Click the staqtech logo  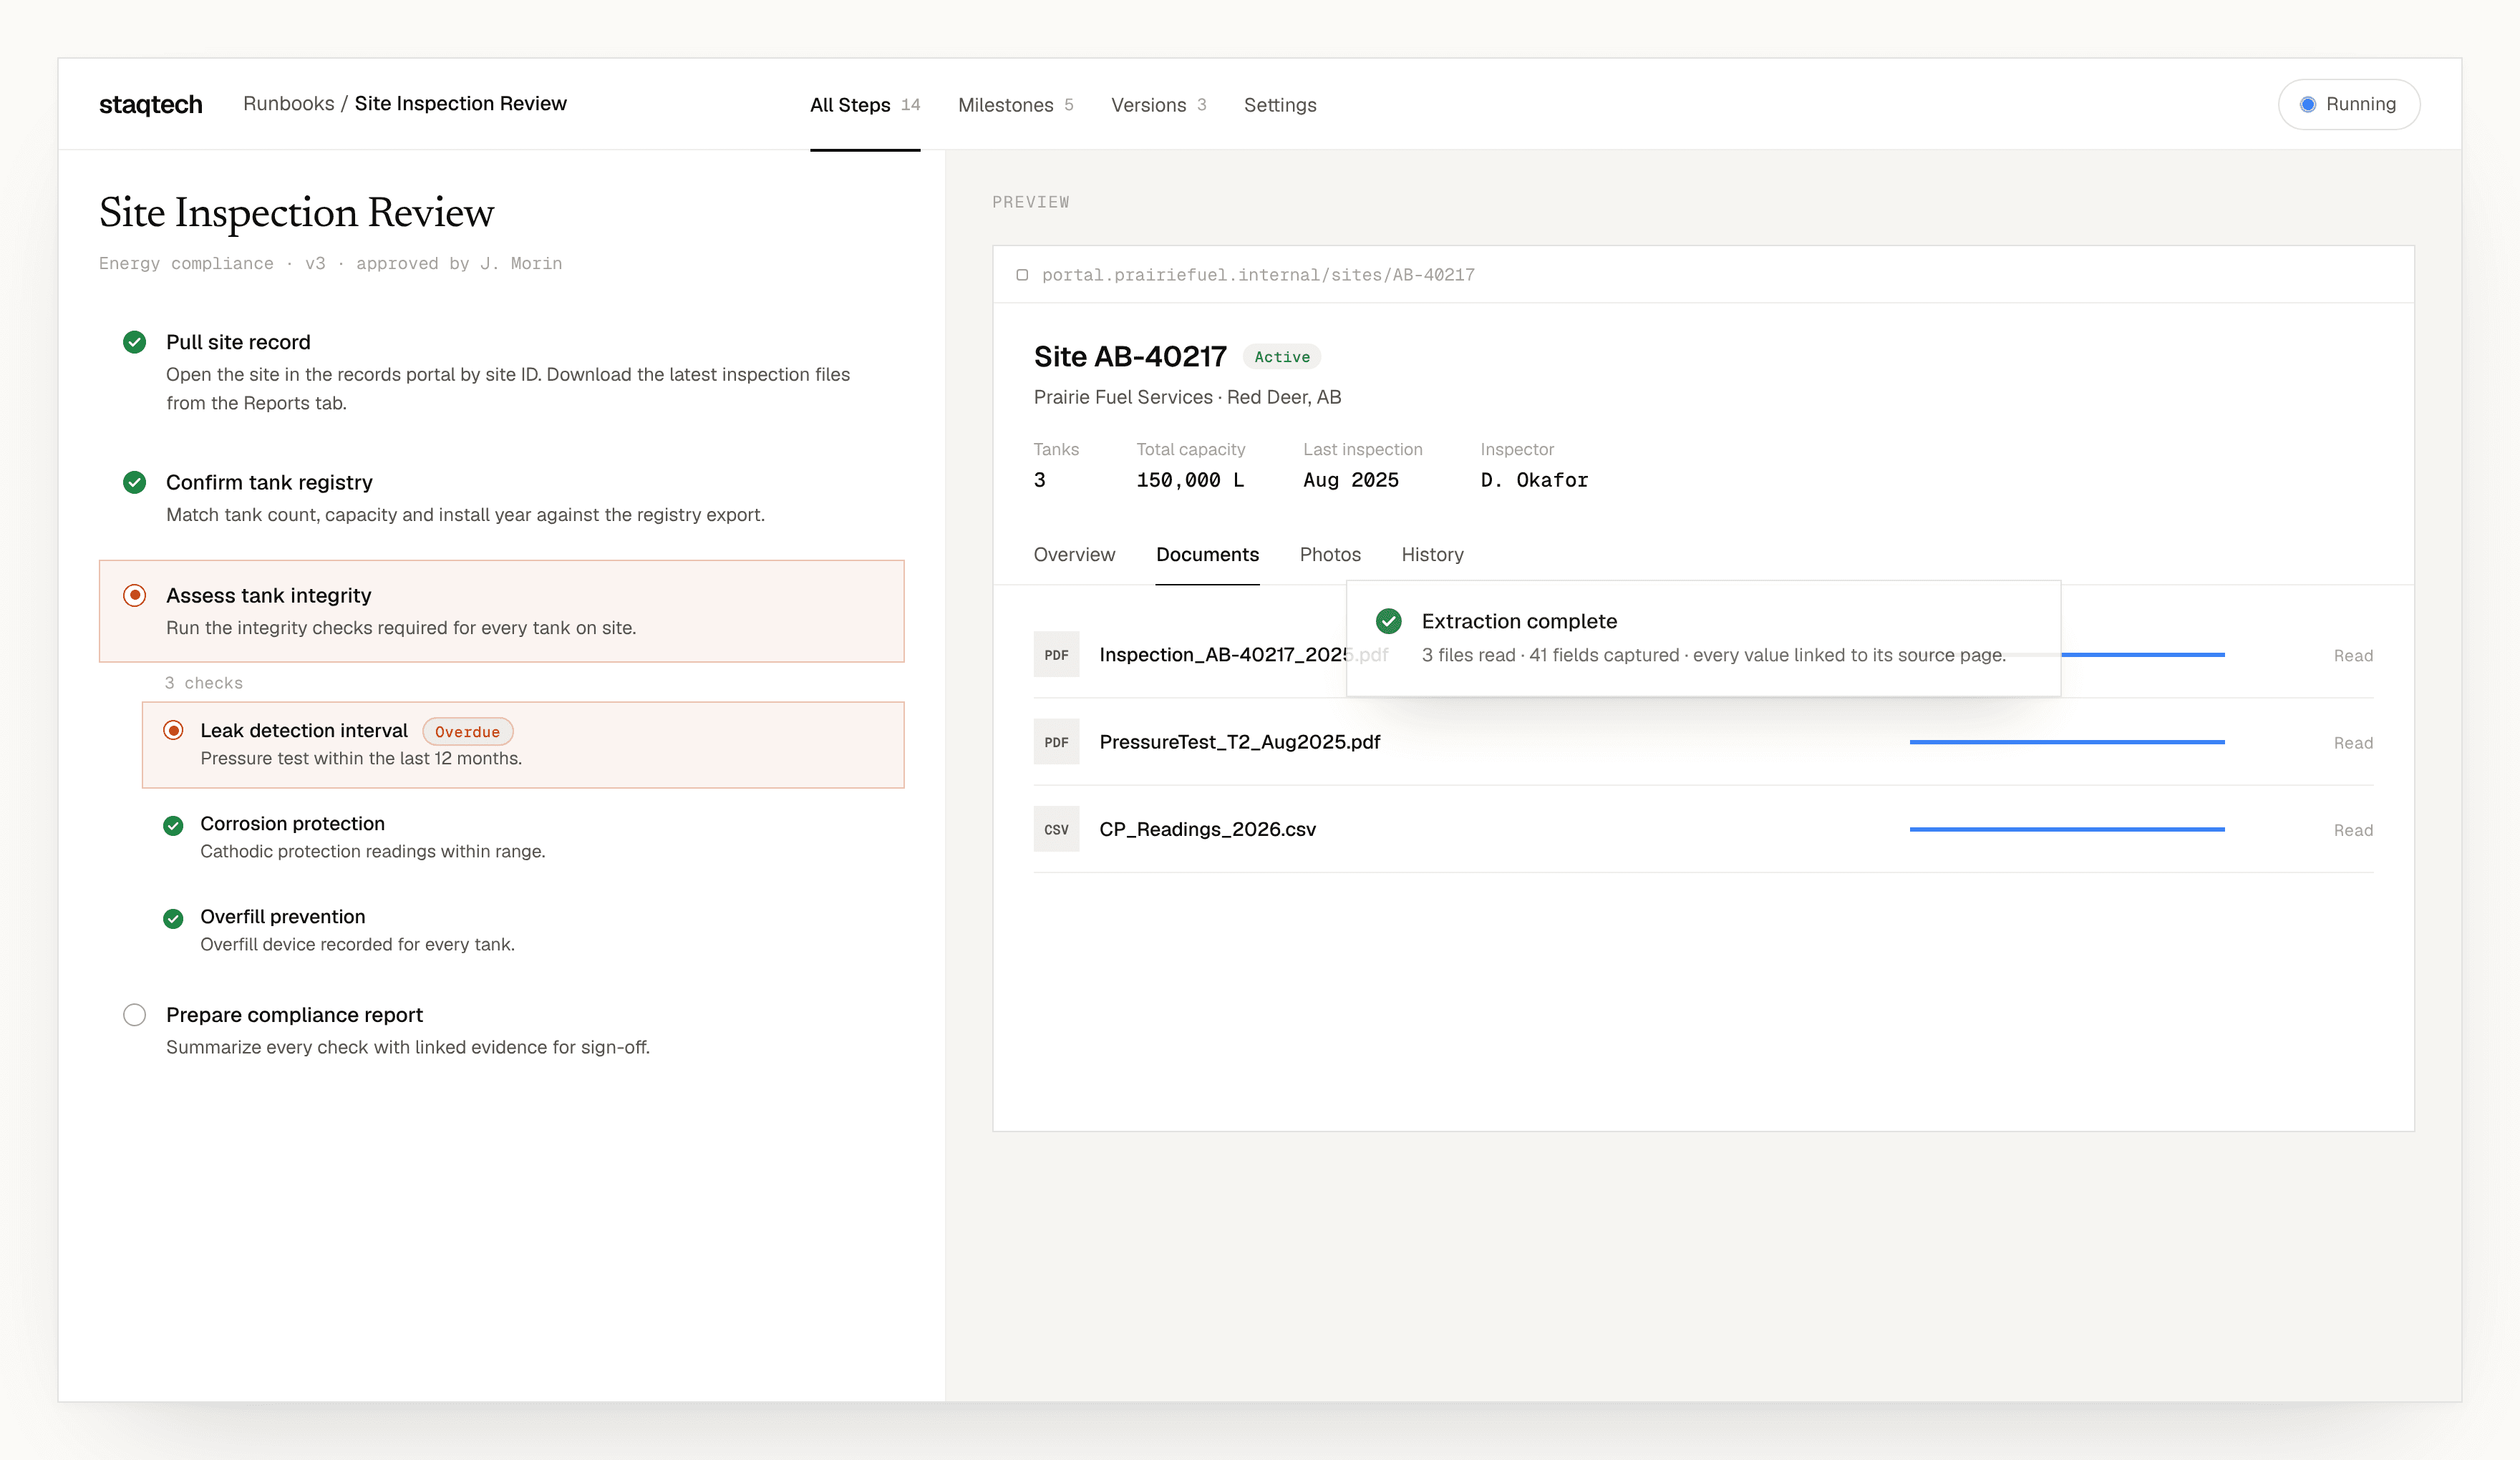[x=150, y=104]
